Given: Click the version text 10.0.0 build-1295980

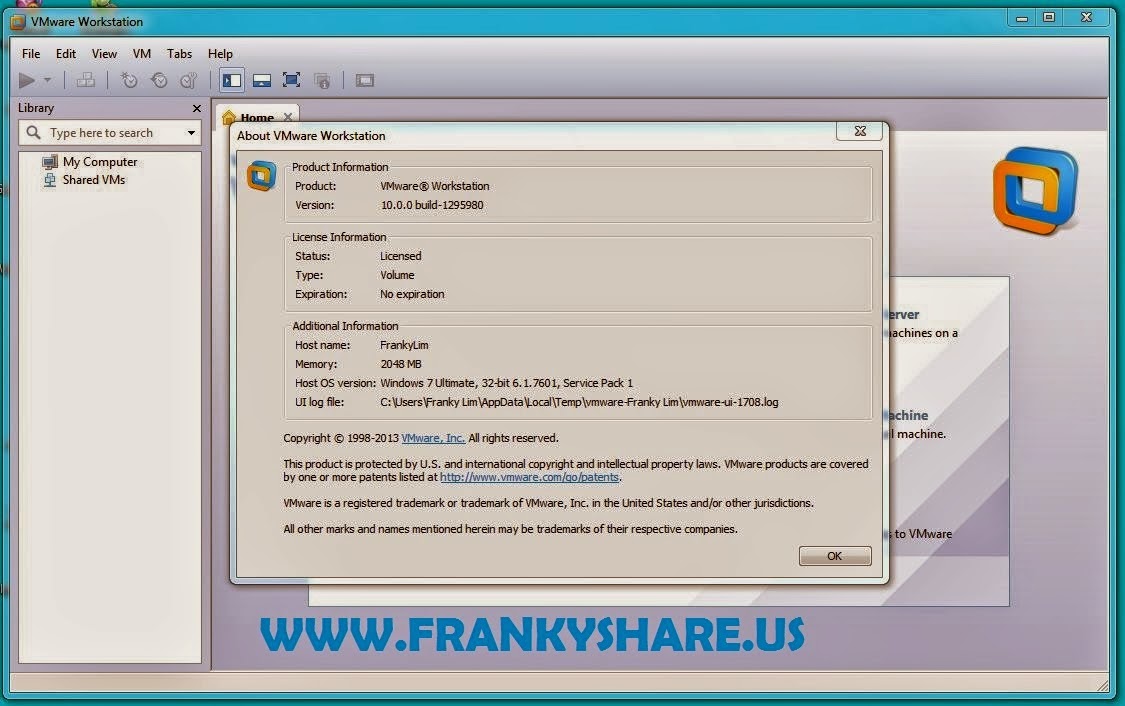Looking at the screenshot, I should [432, 205].
